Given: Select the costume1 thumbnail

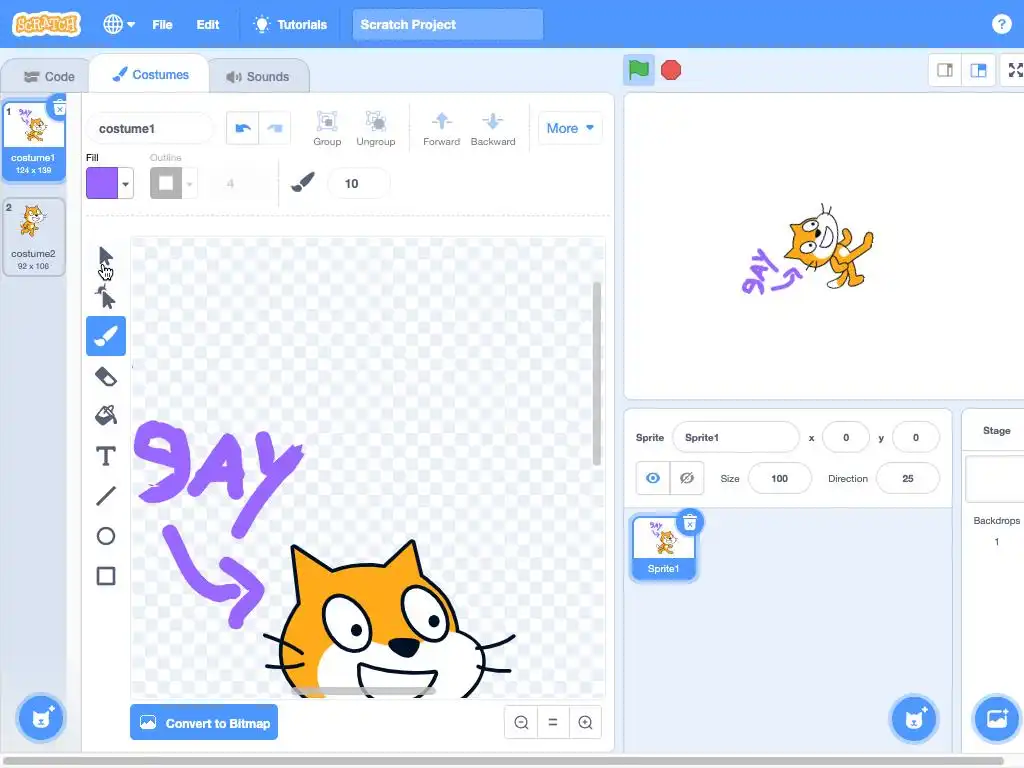Looking at the screenshot, I should [33, 140].
